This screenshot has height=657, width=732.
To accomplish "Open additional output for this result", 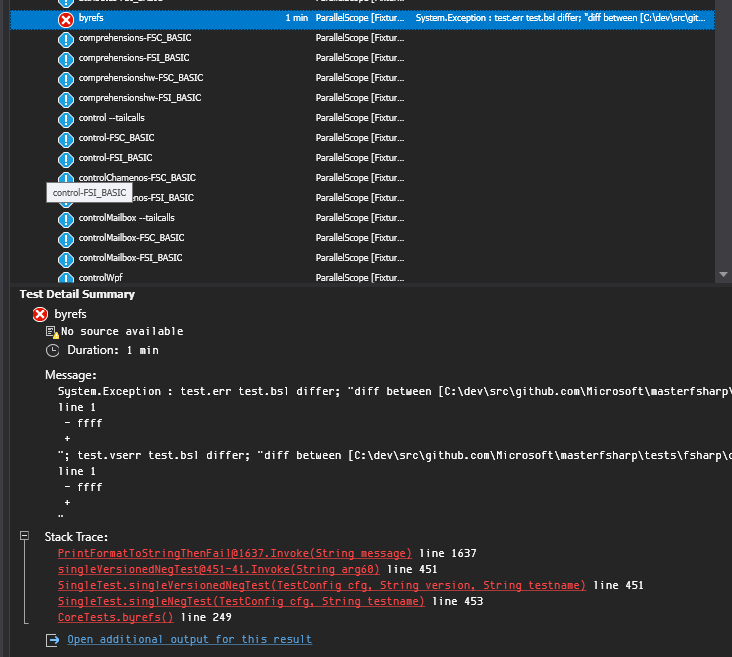I will [x=189, y=639].
